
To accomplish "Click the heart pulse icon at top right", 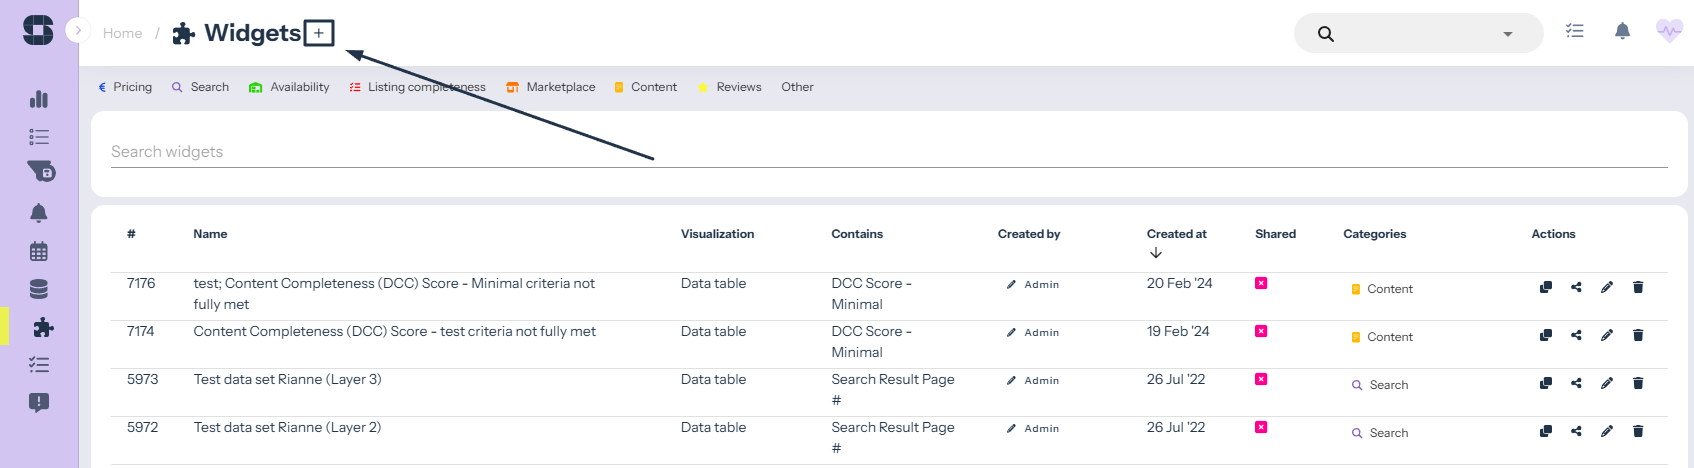I will click(x=1668, y=32).
